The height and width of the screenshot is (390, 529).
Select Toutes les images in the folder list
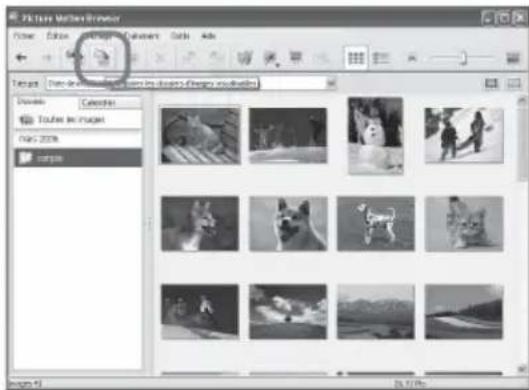[78, 119]
